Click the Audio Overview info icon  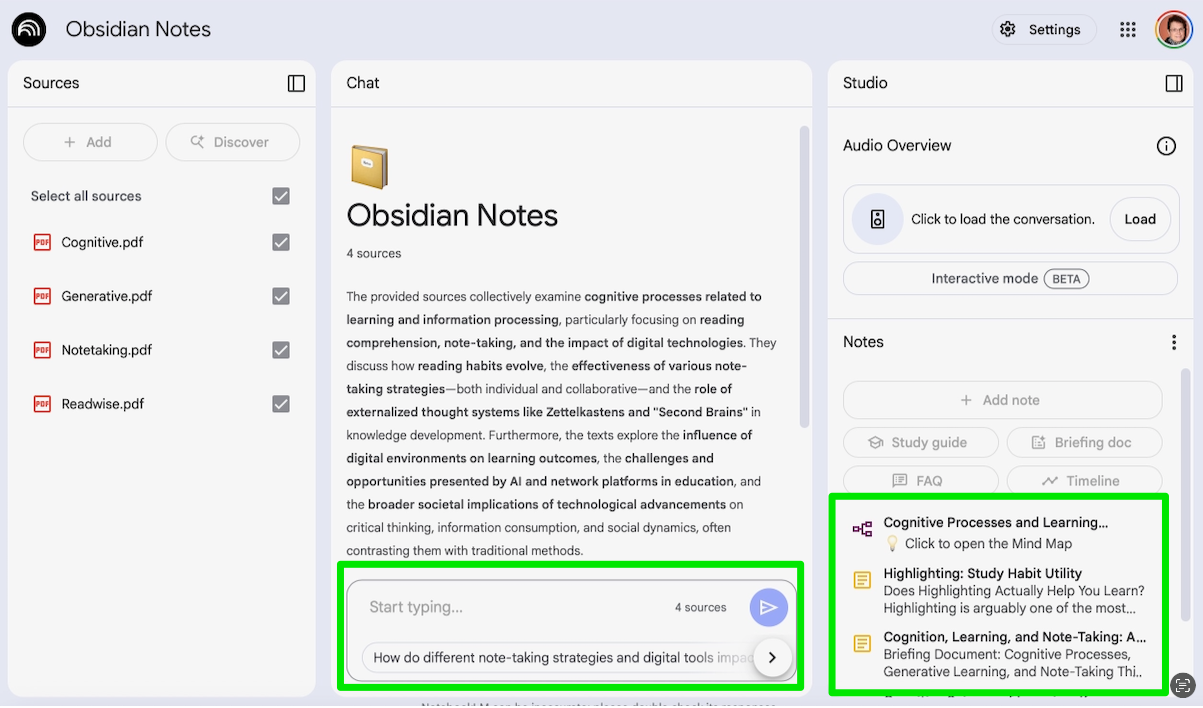coord(1166,146)
